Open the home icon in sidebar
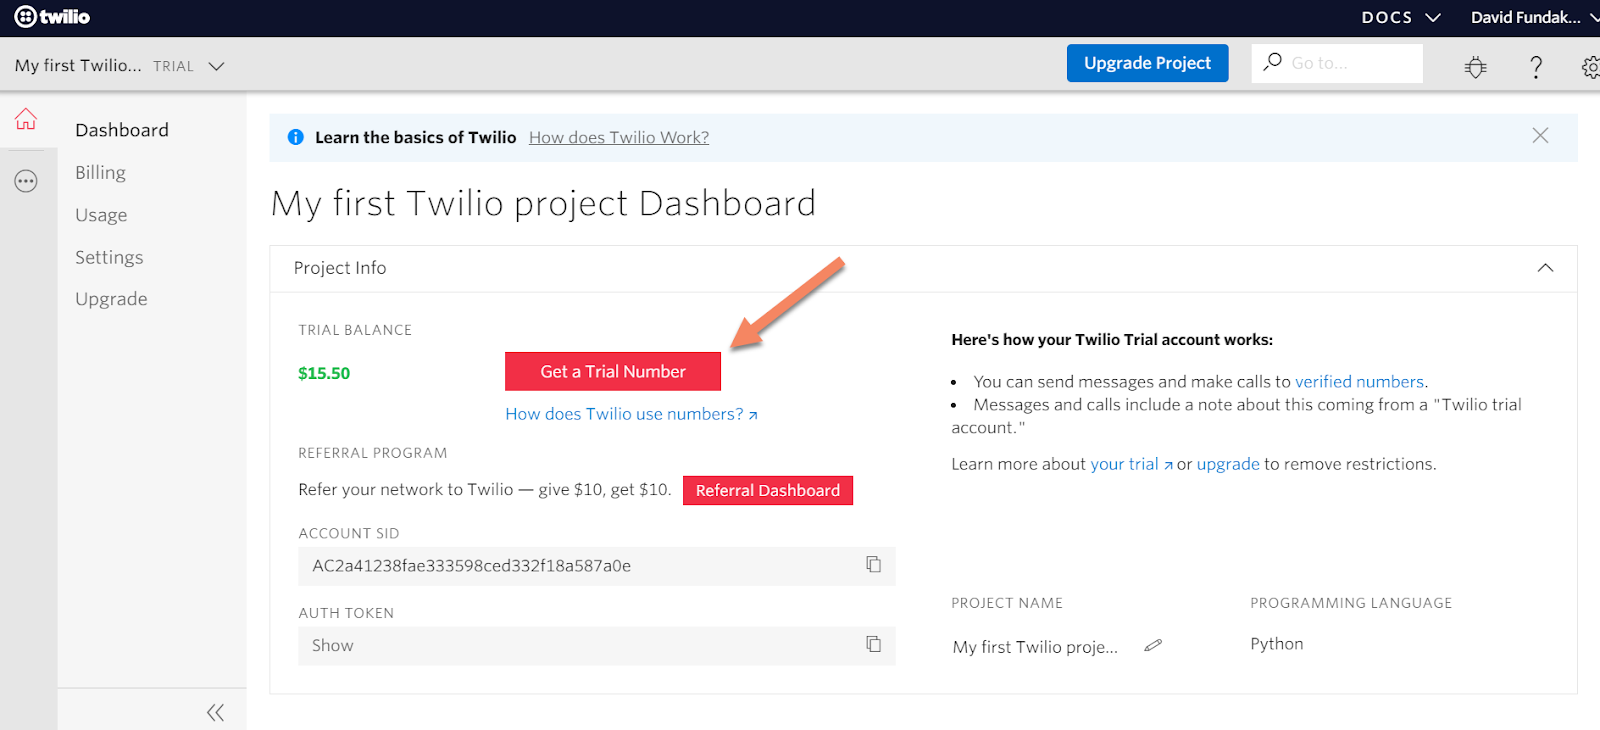Viewport: 1600px width, 730px height. tap(26, 119)
